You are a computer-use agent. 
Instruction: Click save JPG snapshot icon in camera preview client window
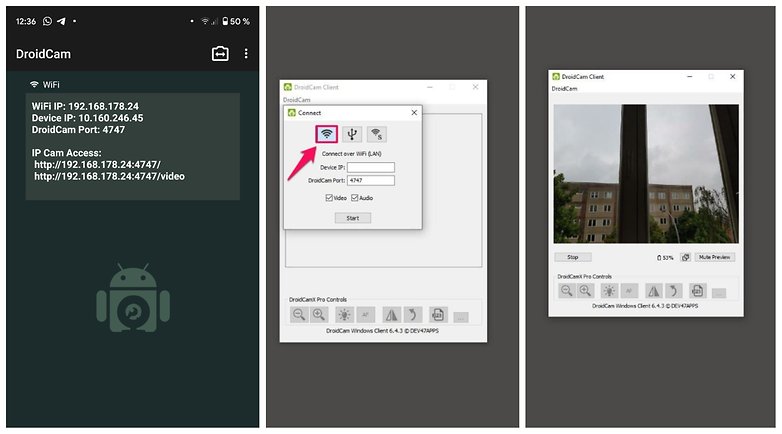697,290
